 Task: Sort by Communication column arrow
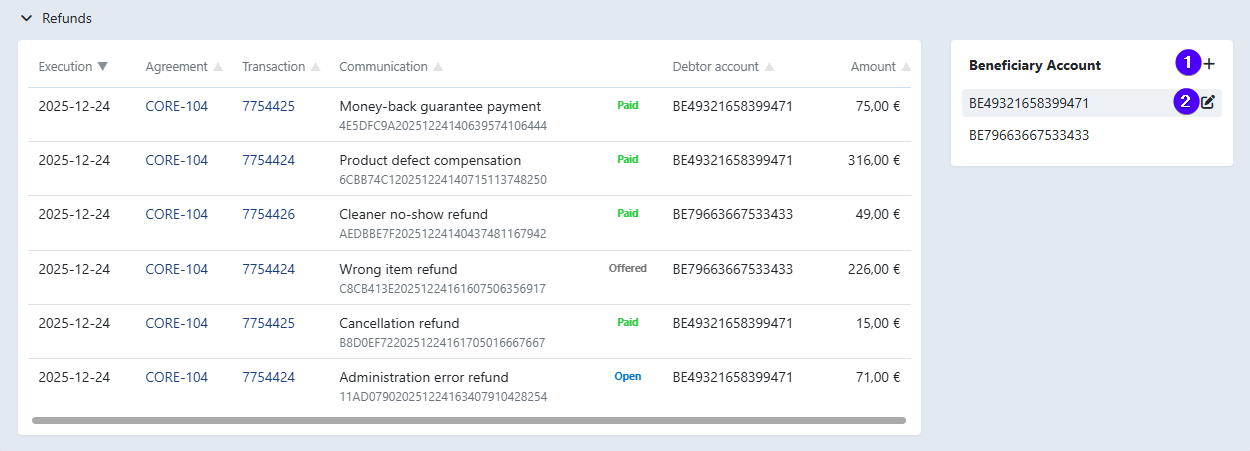(x=438, y=67)
